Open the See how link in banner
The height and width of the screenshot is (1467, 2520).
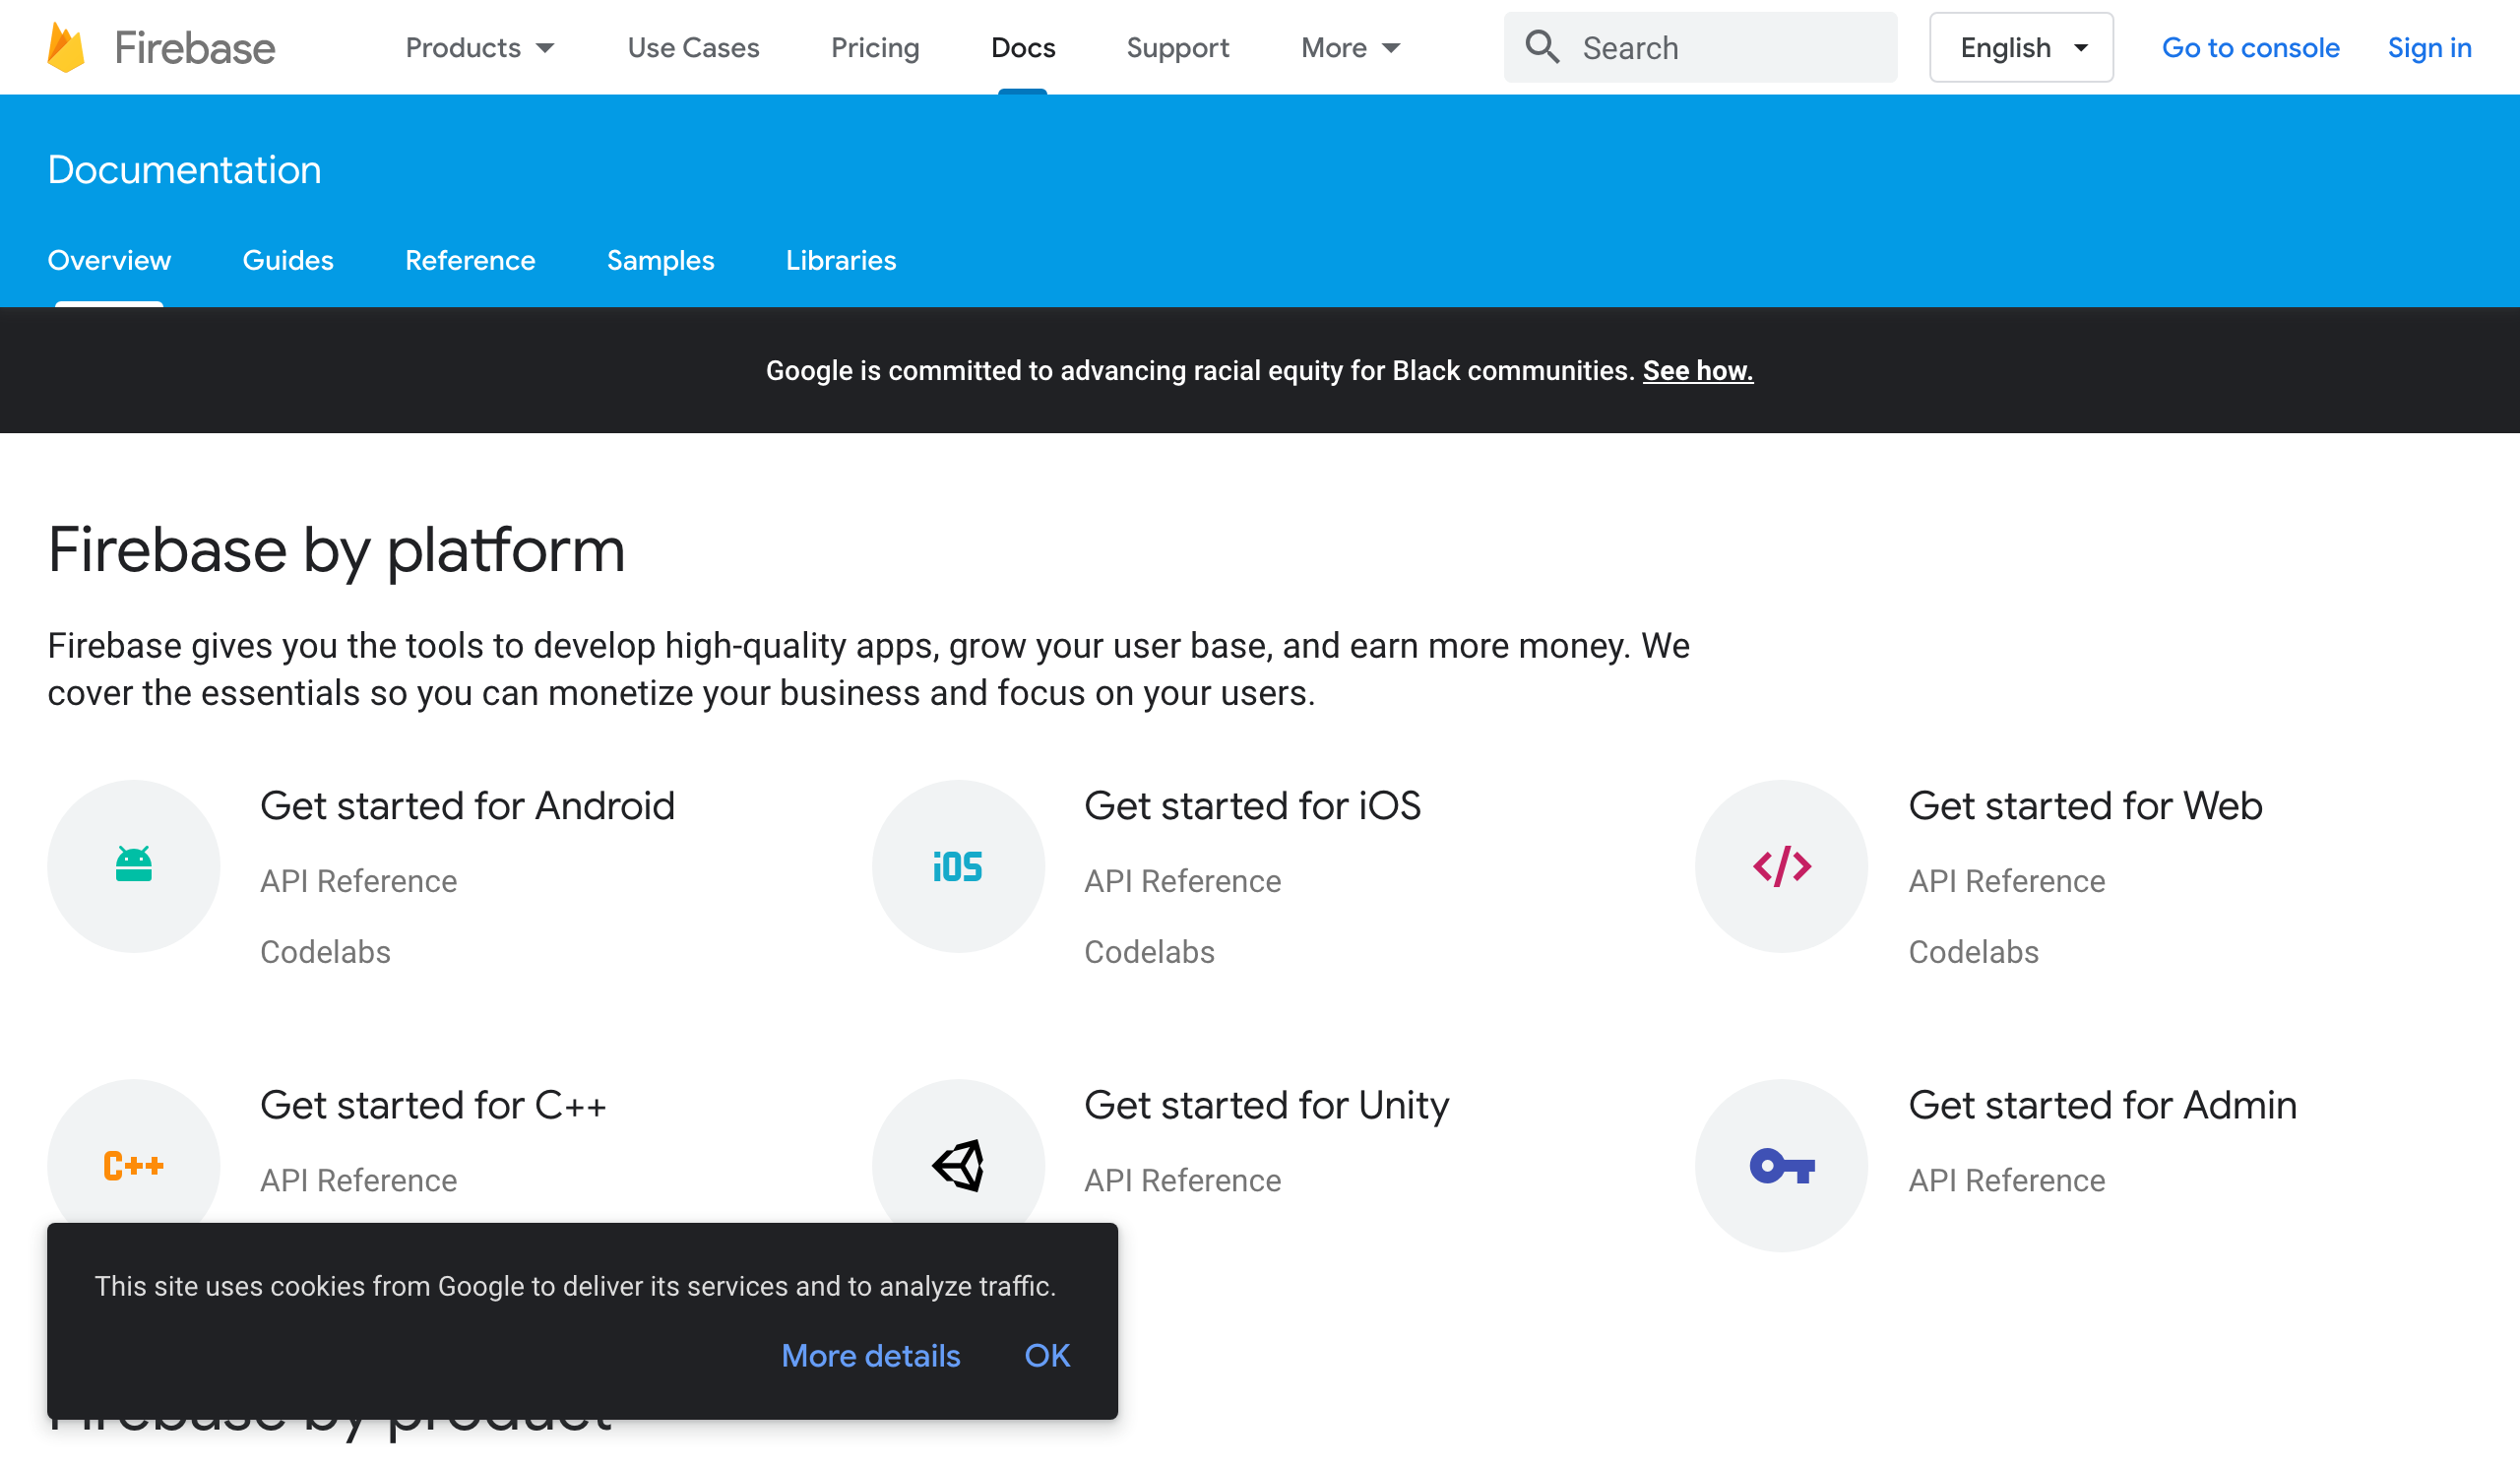point(1697,371)
